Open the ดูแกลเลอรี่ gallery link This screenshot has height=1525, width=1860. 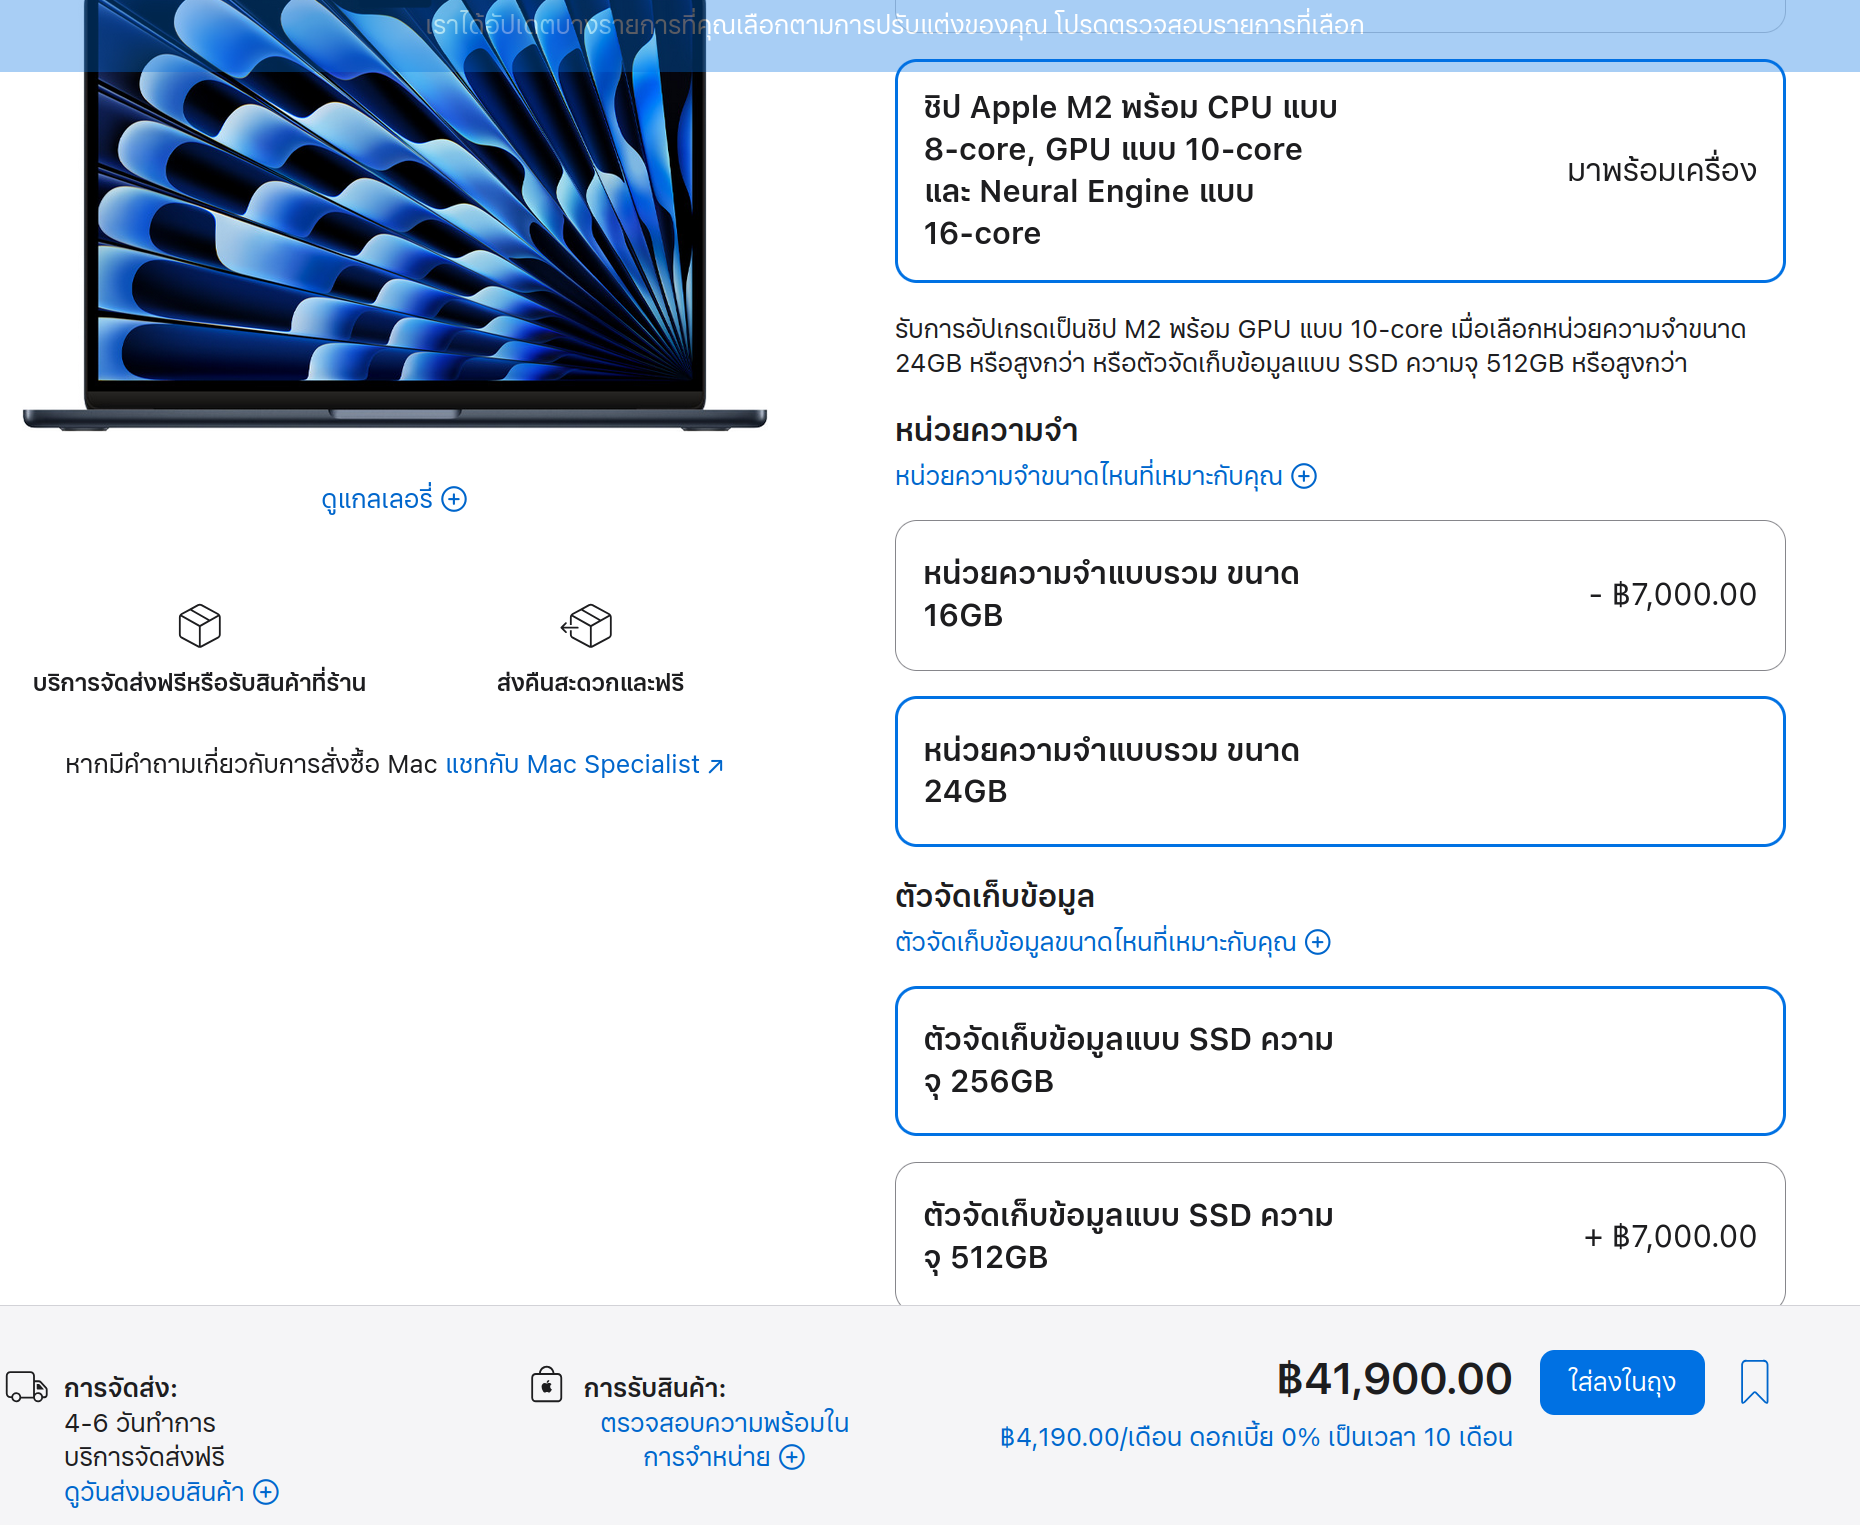(393, 498)
